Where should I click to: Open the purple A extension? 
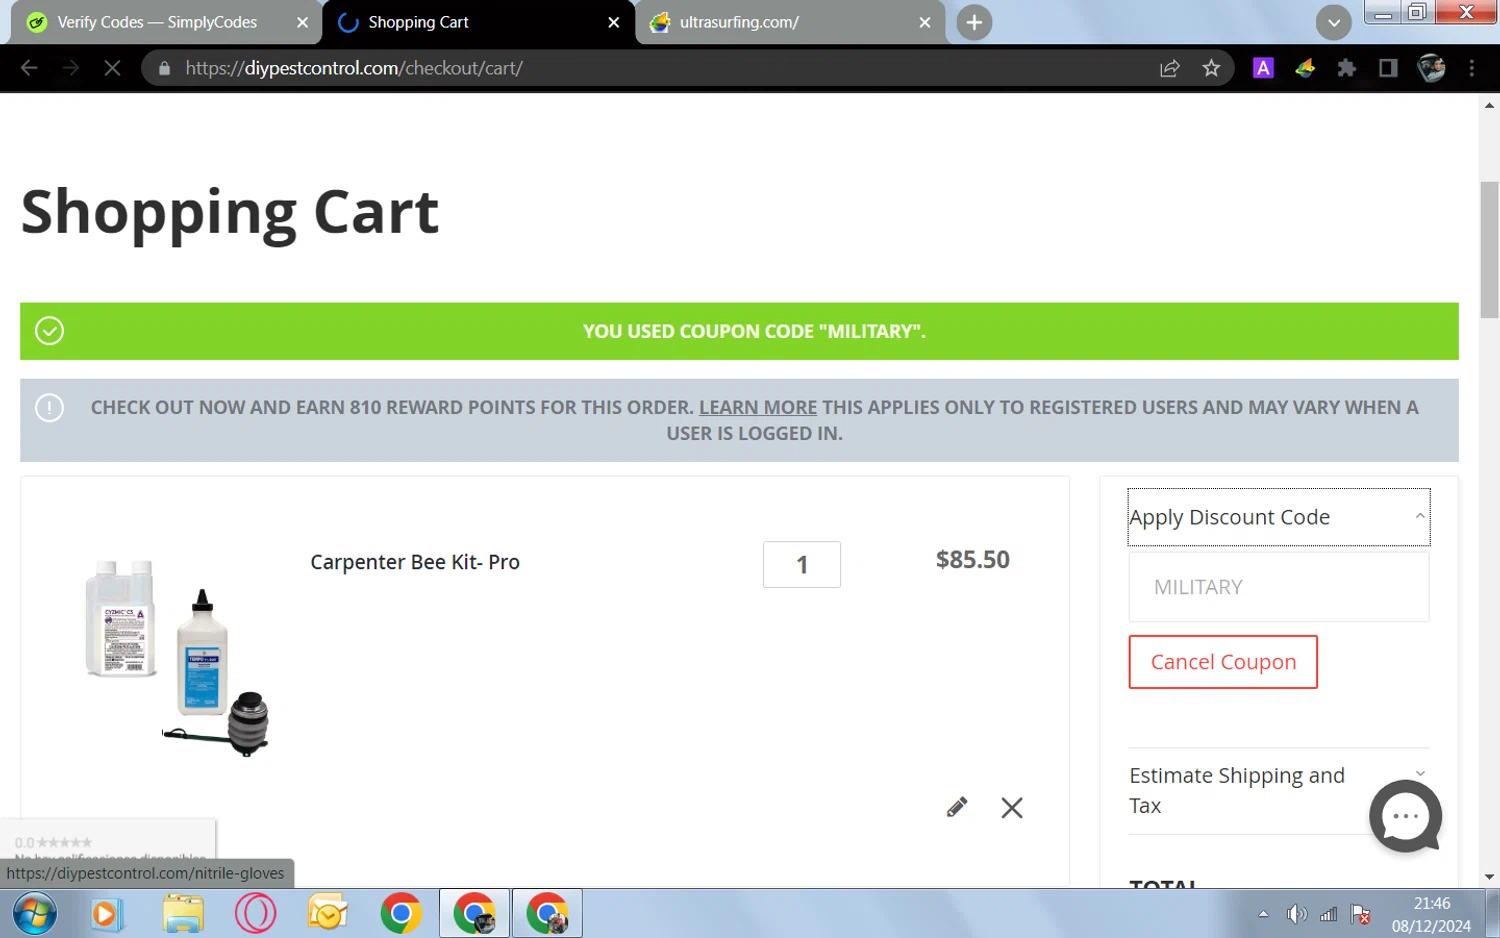pyautogui.click(x=1263, y=68)
